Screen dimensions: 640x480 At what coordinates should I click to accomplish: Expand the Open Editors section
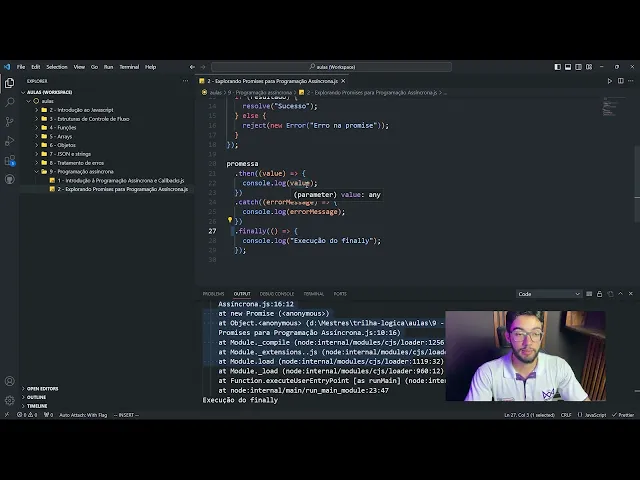(40, 389)
